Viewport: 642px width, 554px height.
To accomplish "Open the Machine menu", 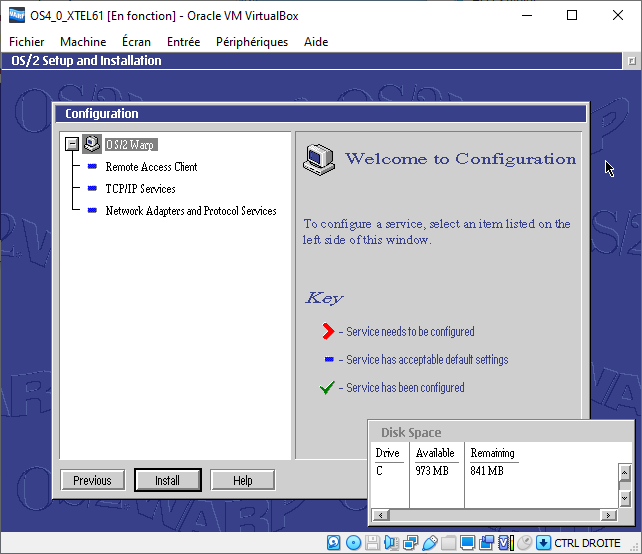I will (x=83, y=42).
